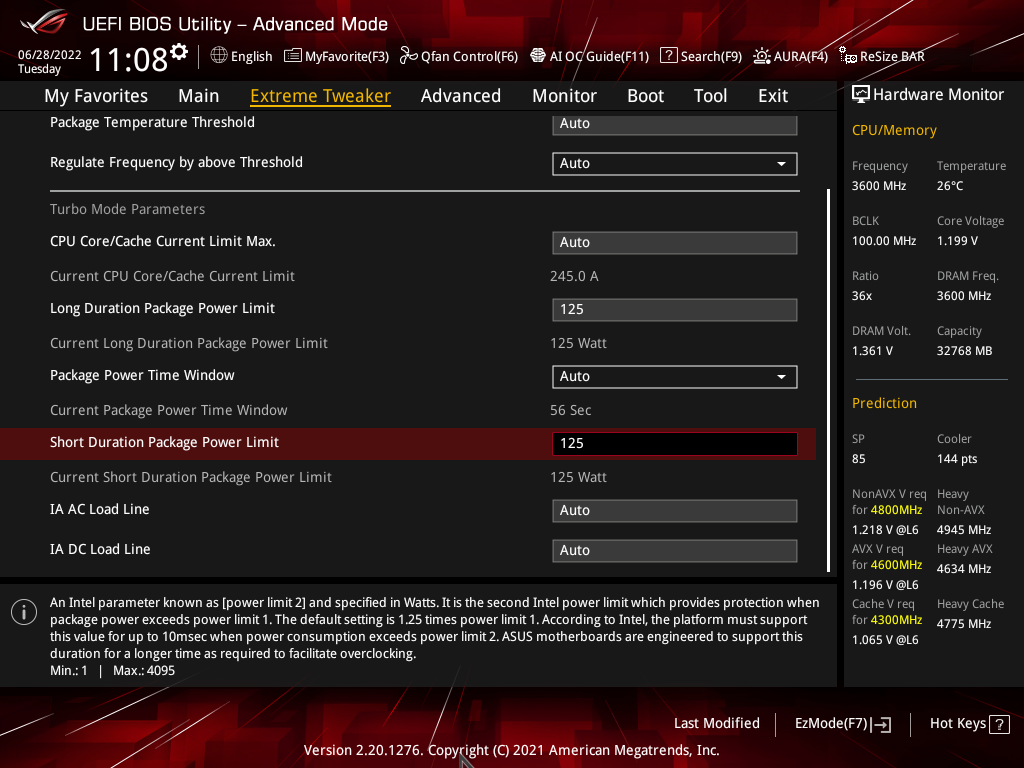Image resolution: width=1024 pixels, height=768 pixels.
Task: Select CPU Core/Cache Current Limit Max. label
Action: [163, 241]
